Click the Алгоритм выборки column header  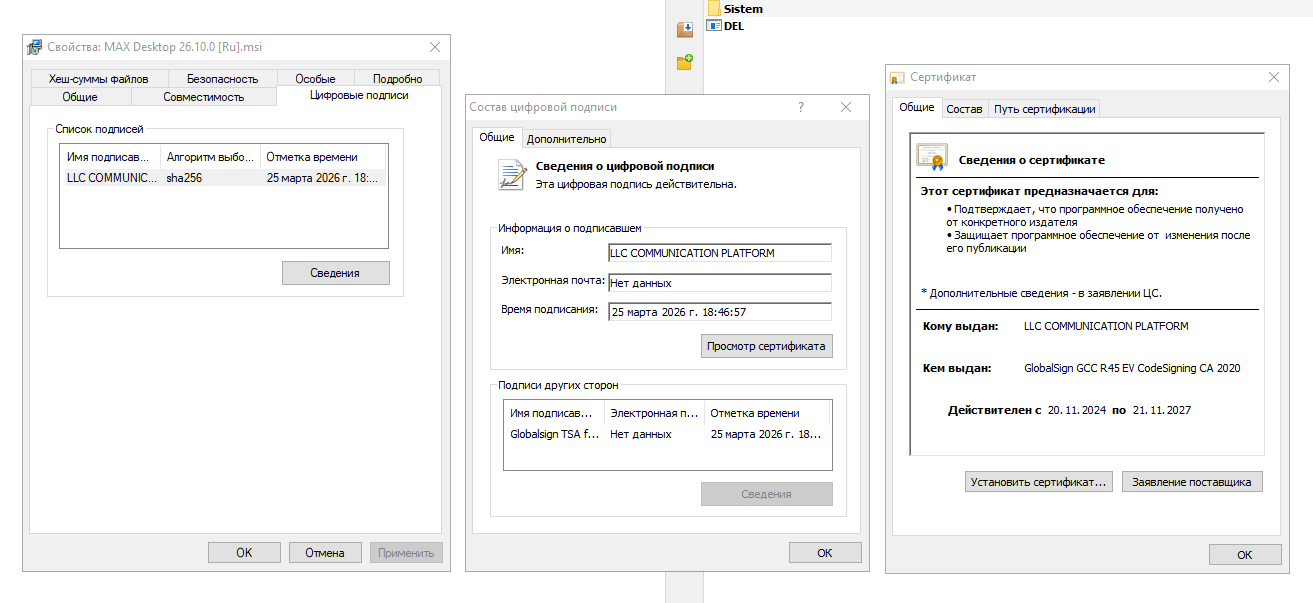(211, 157)
